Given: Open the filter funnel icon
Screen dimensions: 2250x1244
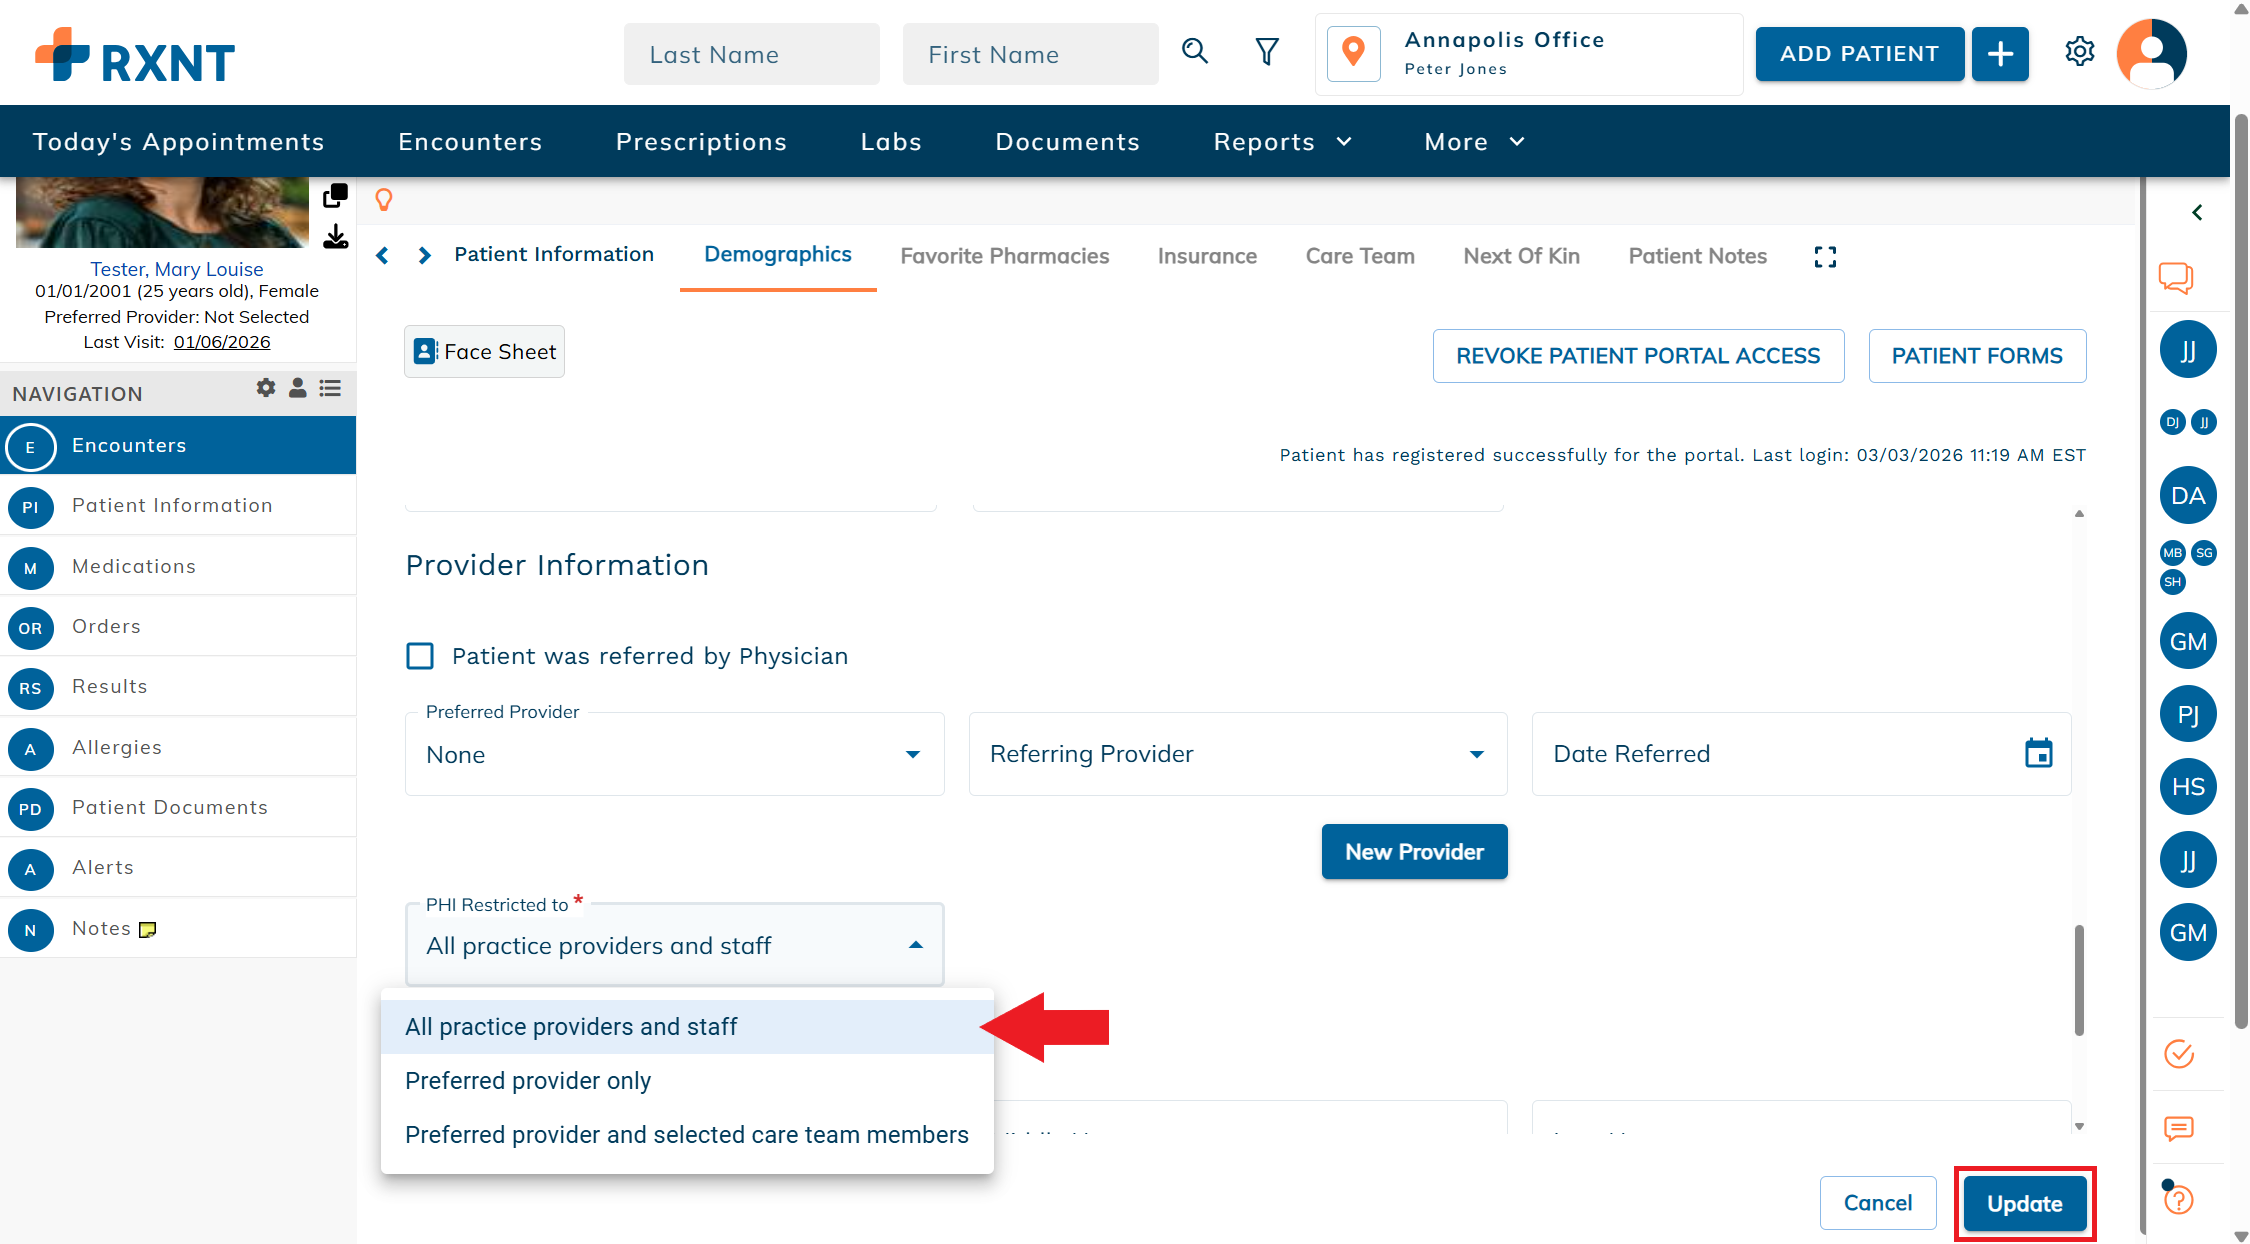Looking at the screenshot, I should (x=1267, y=52).
